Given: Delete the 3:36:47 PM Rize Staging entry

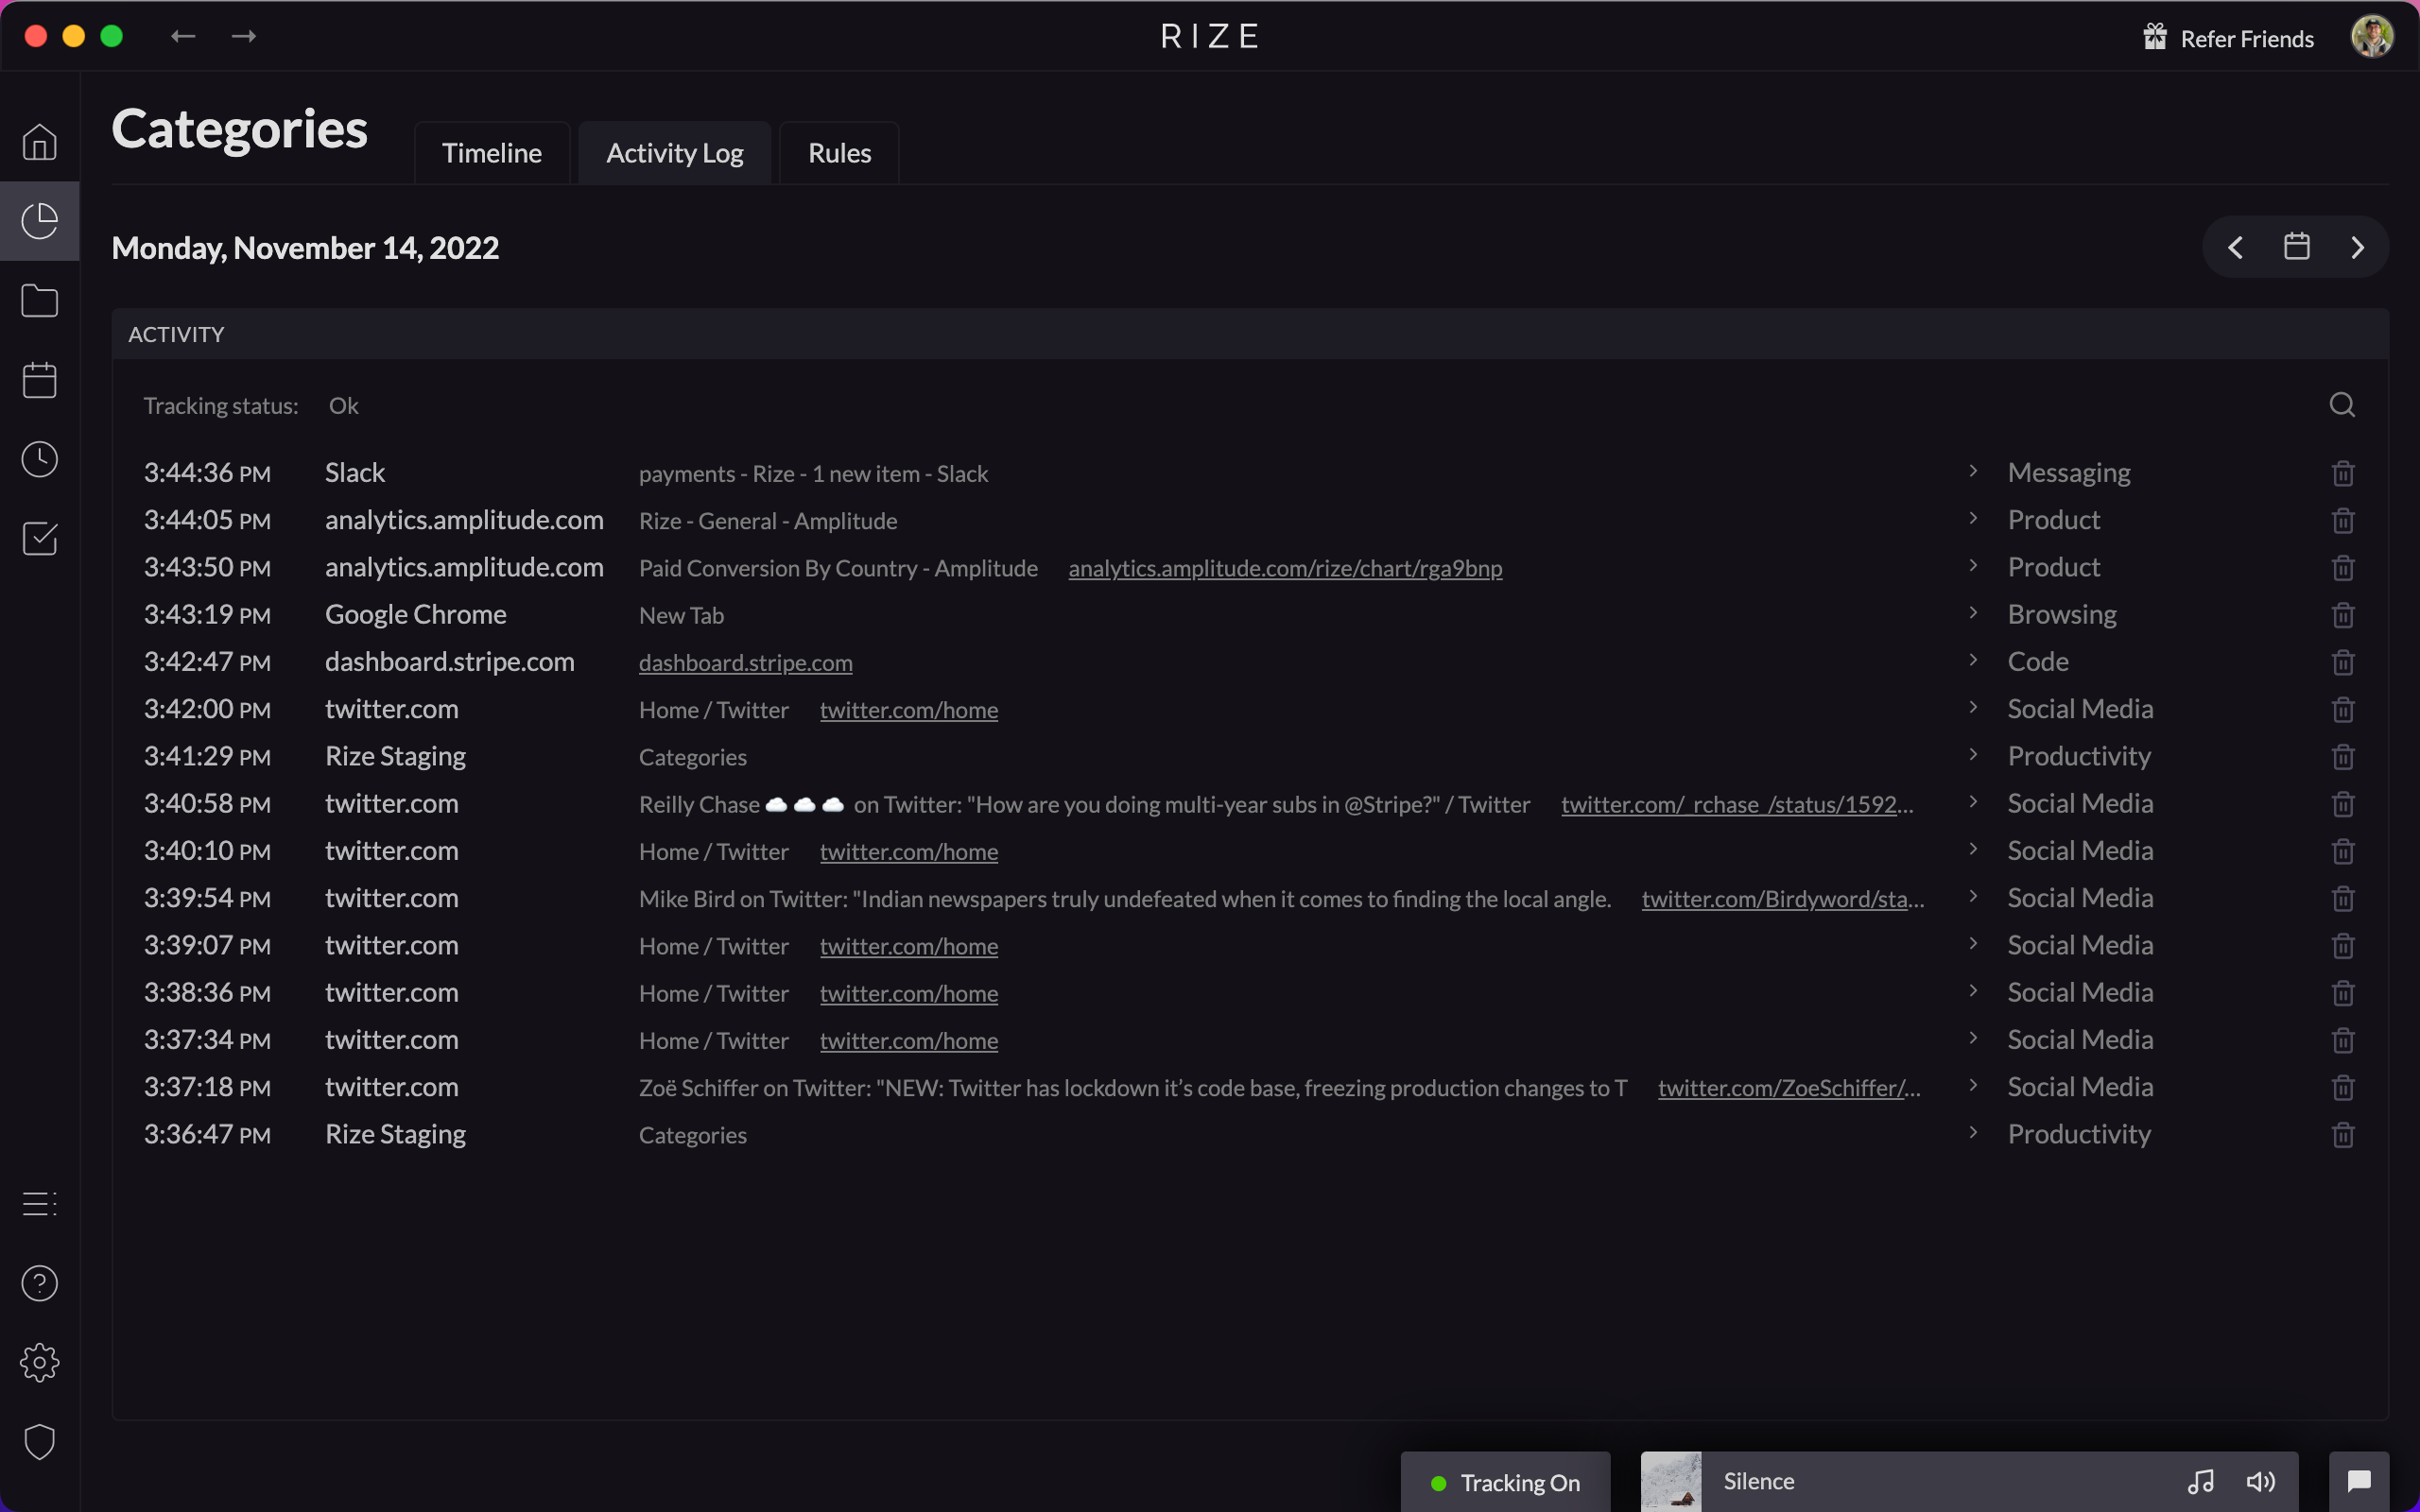Looking at the screenshot, I should pos(2343,1135).
